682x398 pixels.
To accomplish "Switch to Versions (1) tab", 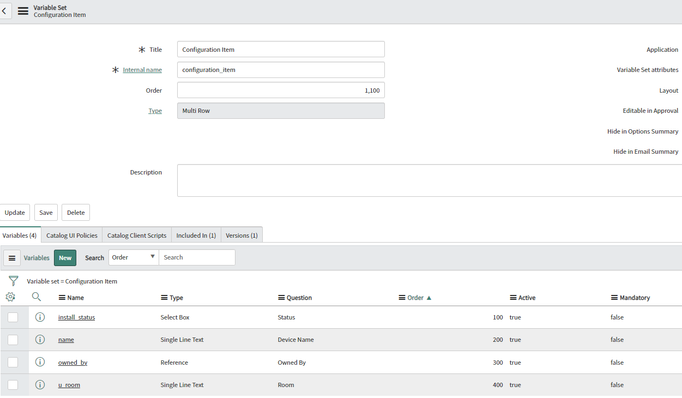I will point(242,235).
